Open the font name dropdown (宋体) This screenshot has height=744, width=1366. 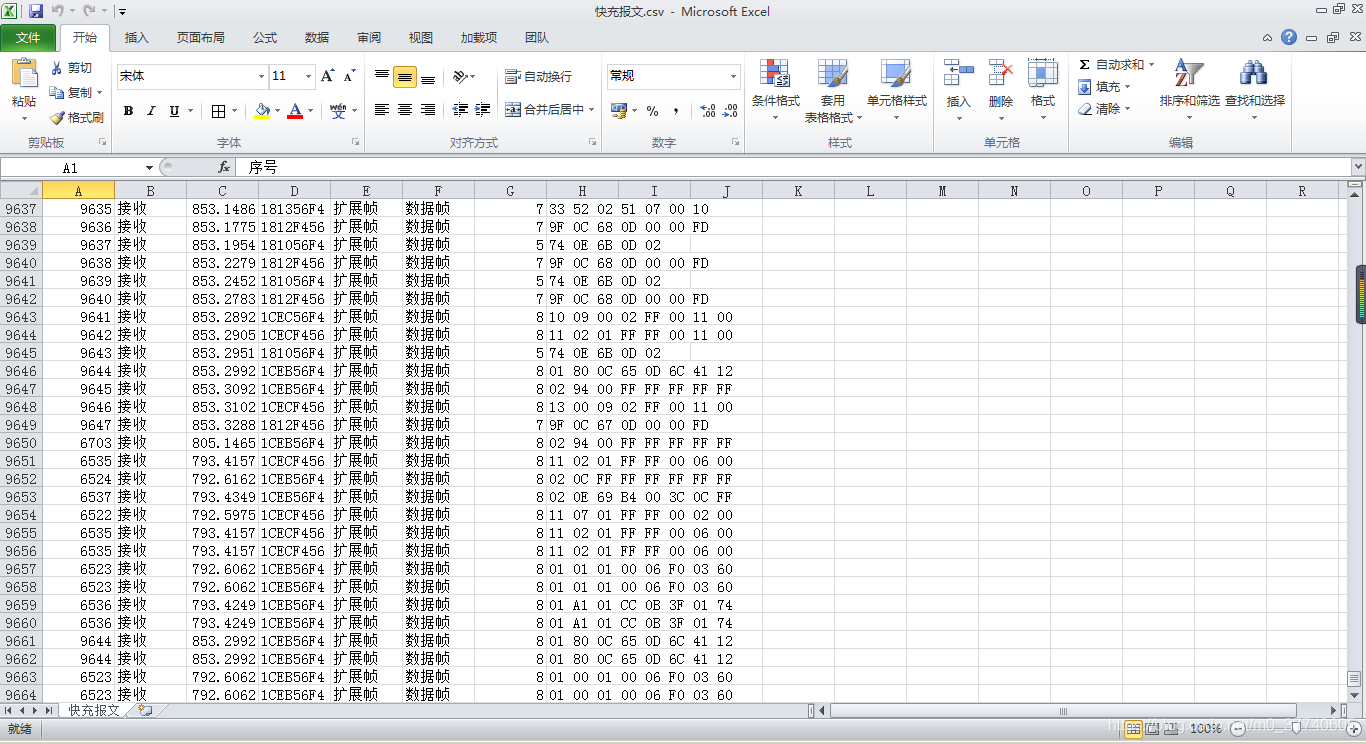(x=262, y=76)
